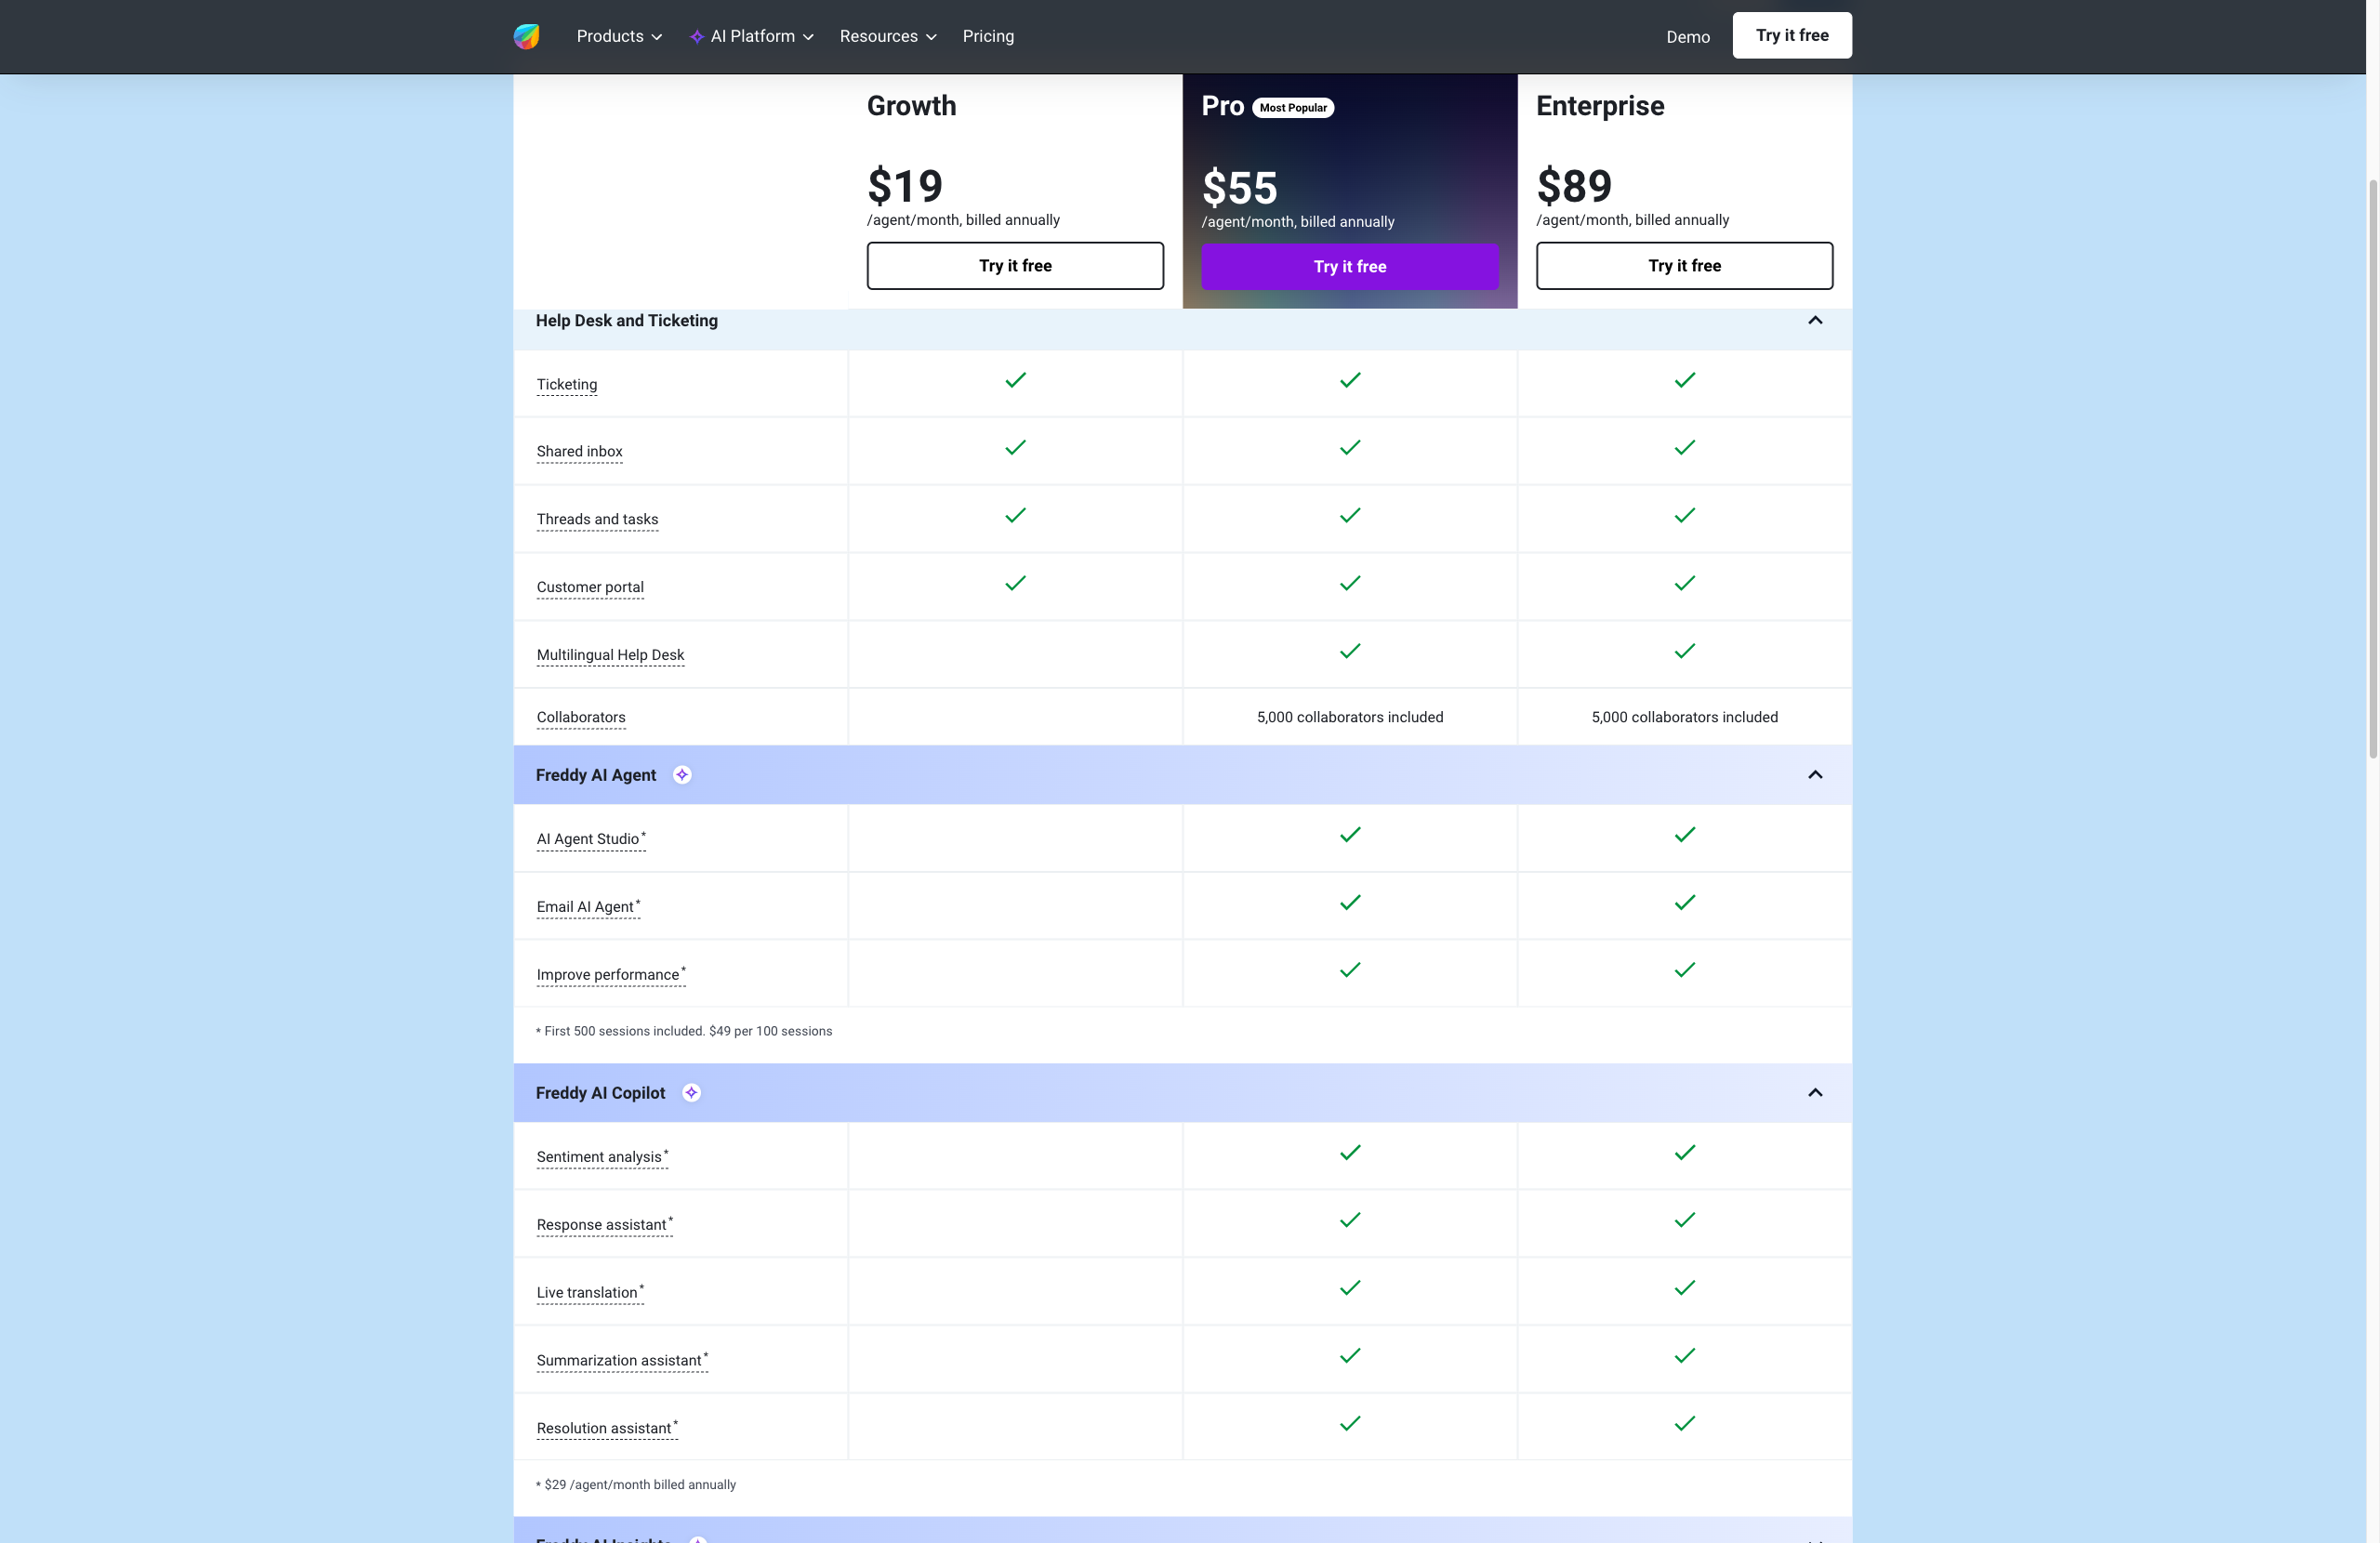The image size is (2380, 1543).
Task: Click the '$55' Pro price
Action: 1239,188
